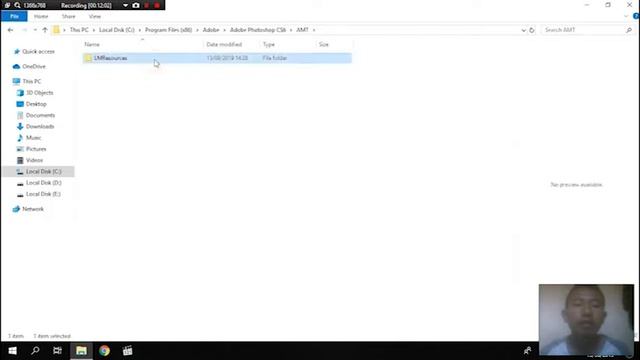
Task: Open Task View from taskbar
Action: 58,351
